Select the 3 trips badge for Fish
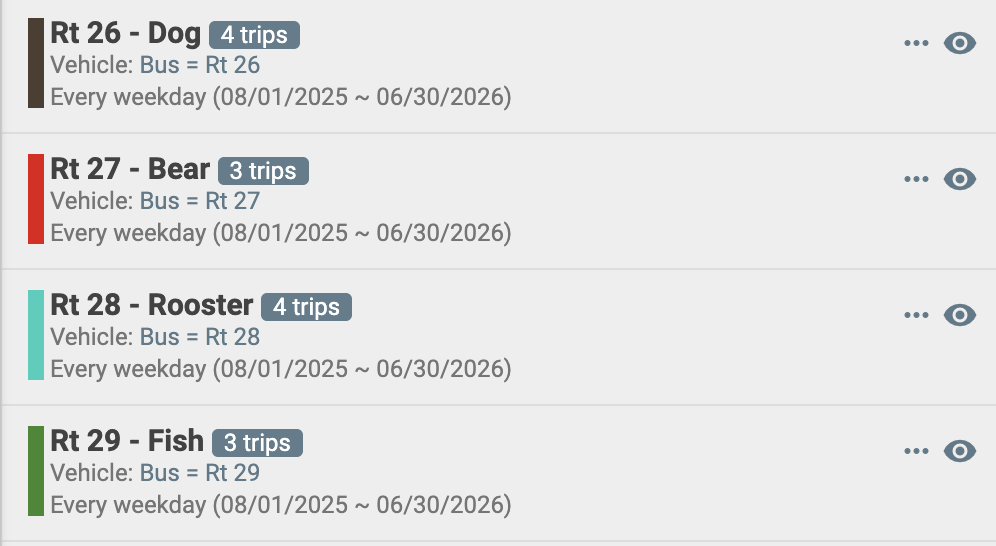 (x=257, y=443)
